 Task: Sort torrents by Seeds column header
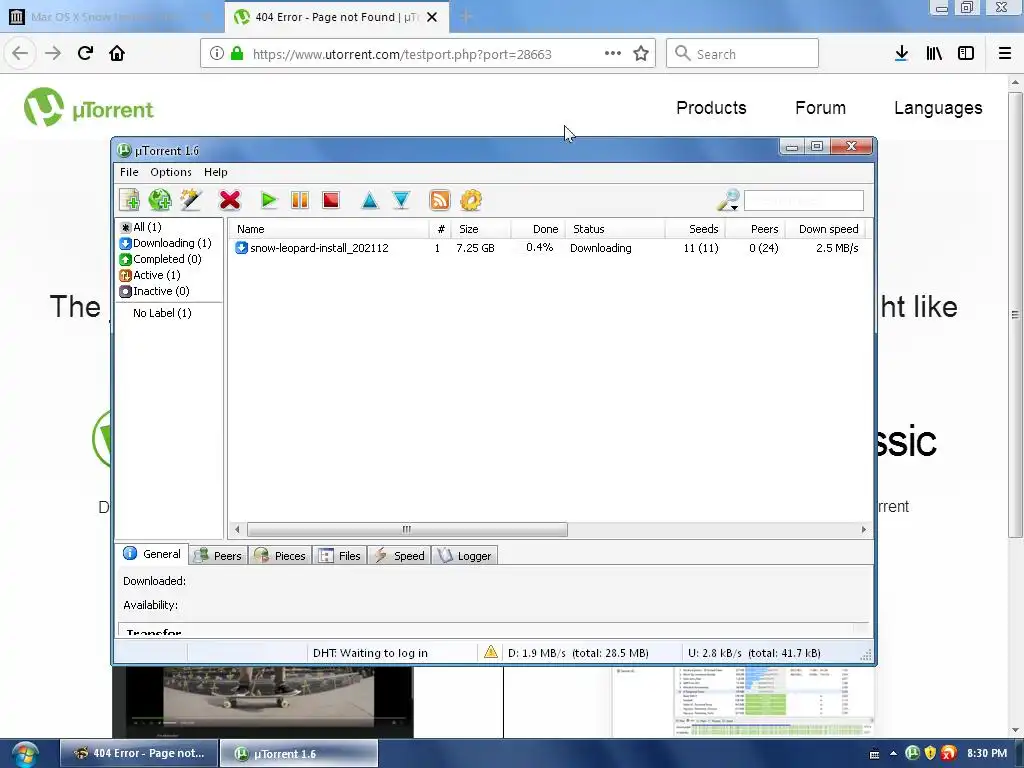pyautogui.click(x=695, y=229)
